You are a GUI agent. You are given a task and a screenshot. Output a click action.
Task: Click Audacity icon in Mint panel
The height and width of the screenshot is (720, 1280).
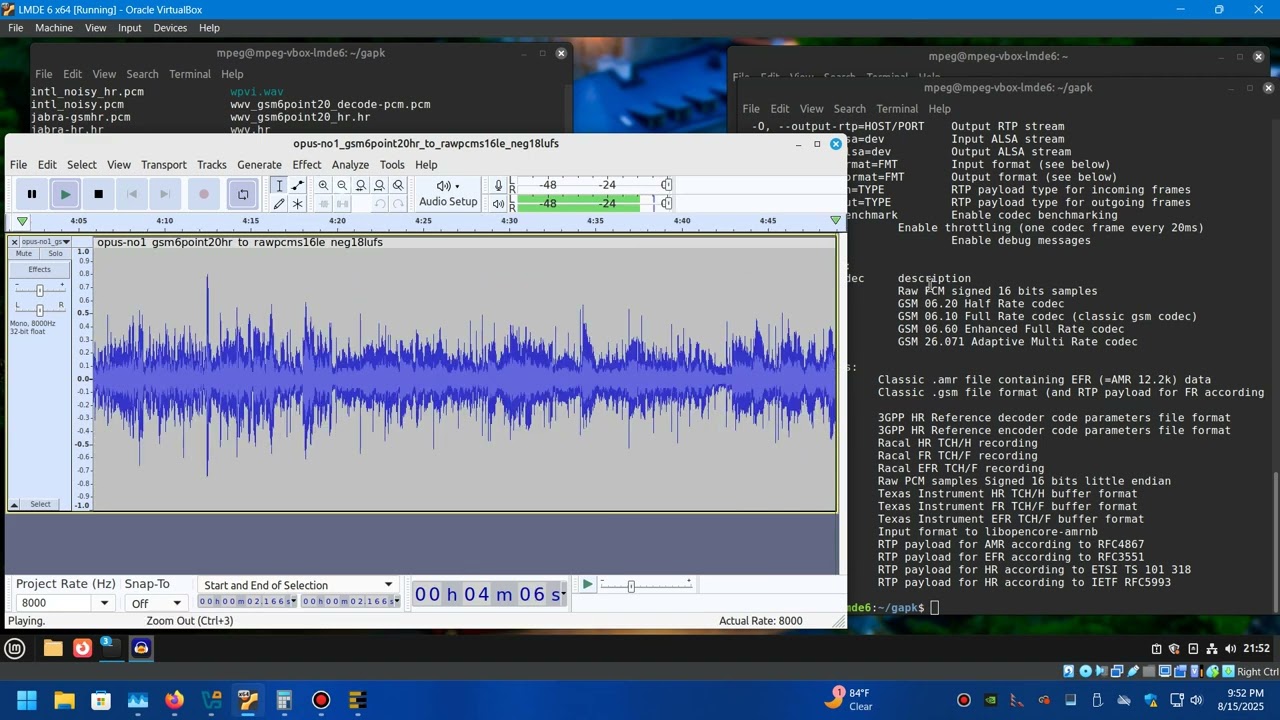click(141, 648)
